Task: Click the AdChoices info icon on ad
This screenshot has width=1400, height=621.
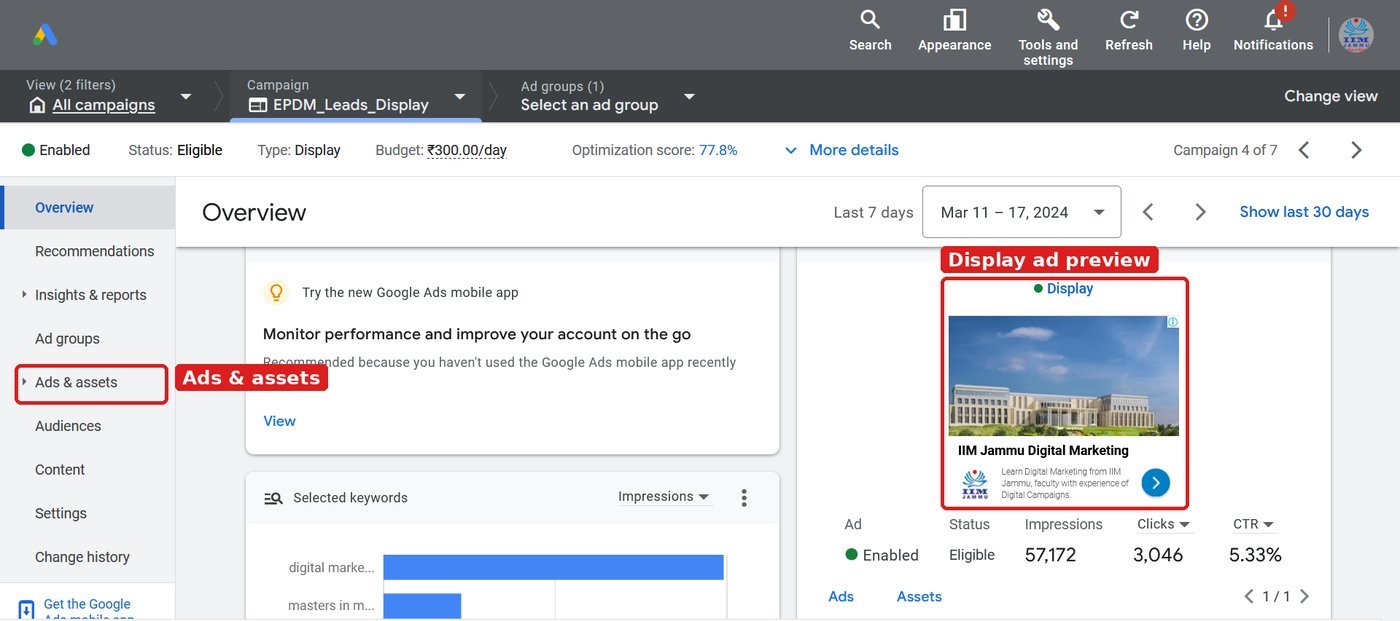Action: [1173, 322]
